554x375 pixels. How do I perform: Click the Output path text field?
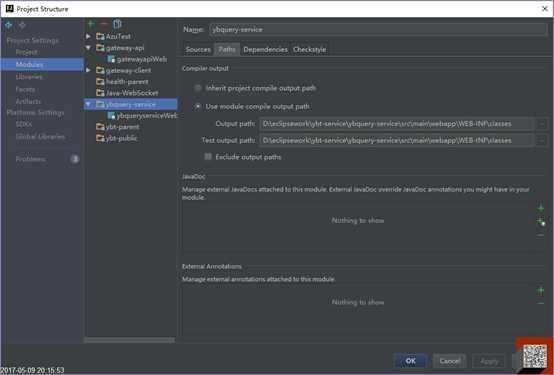(x=396, y=124)
